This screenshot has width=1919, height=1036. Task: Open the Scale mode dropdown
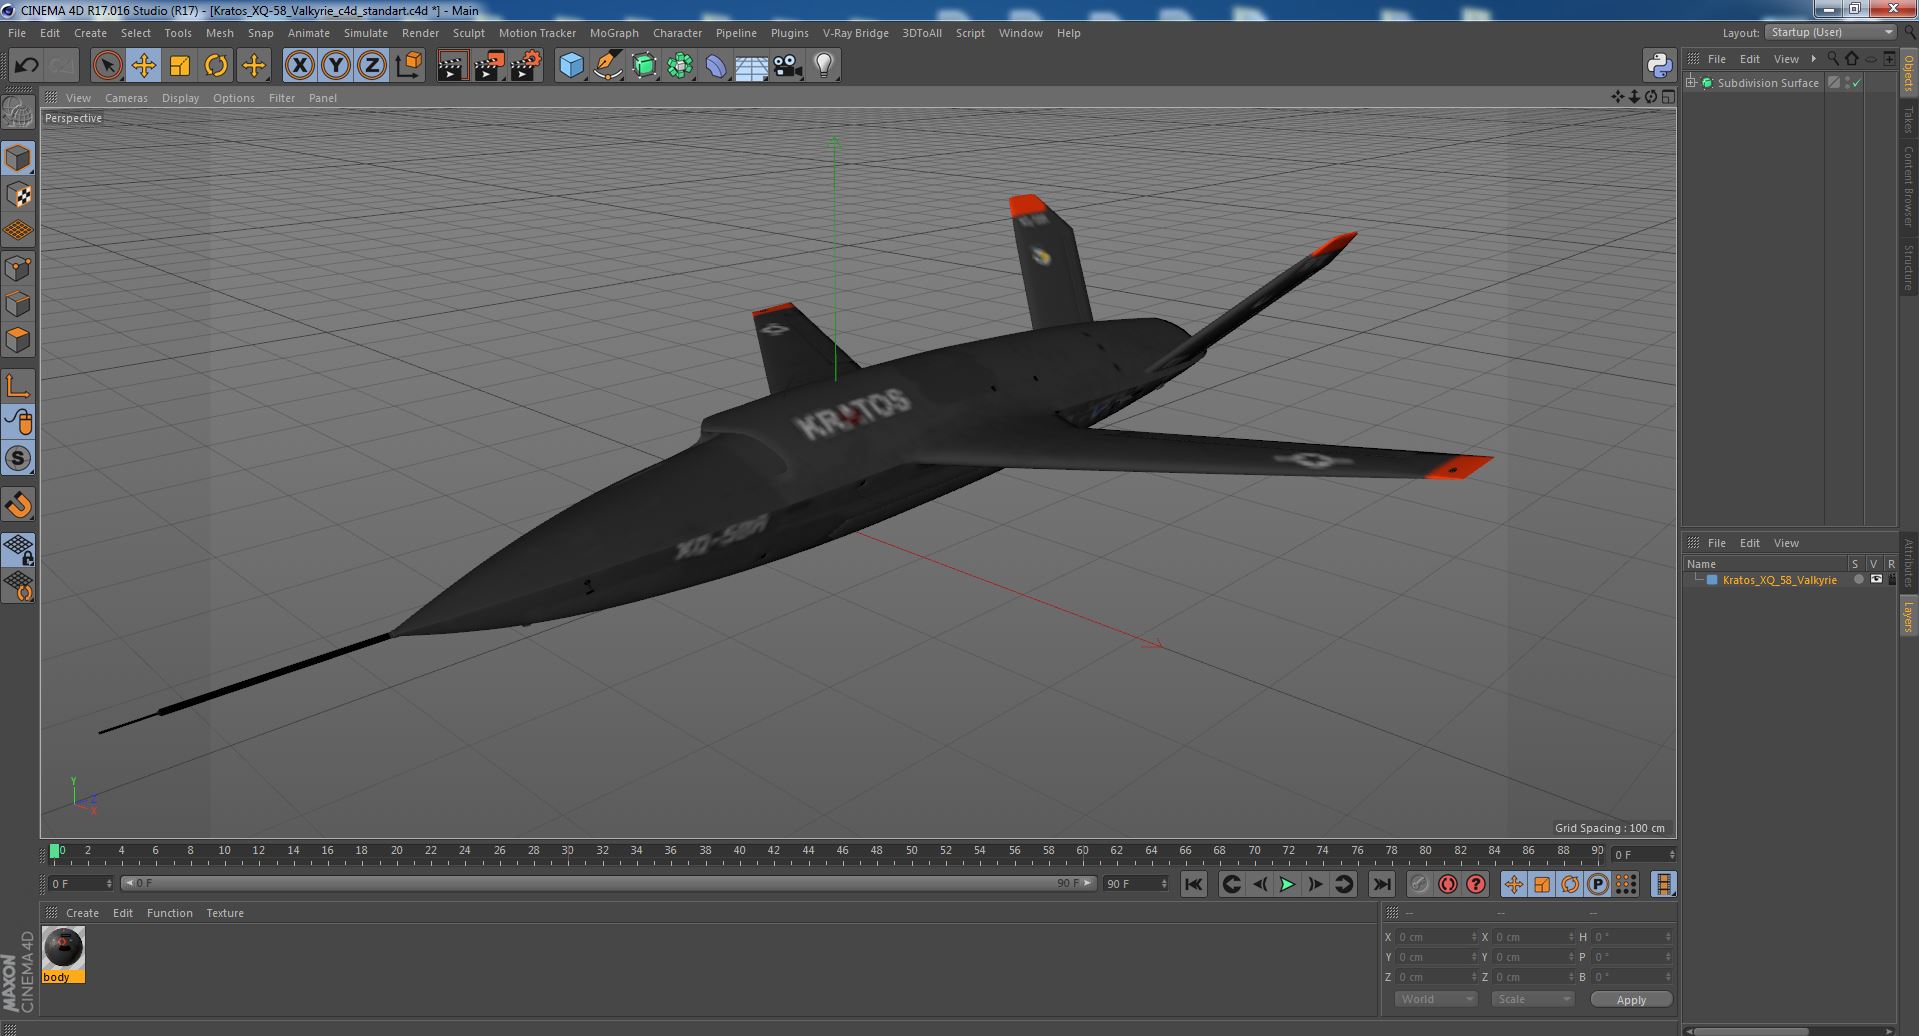1532,999
